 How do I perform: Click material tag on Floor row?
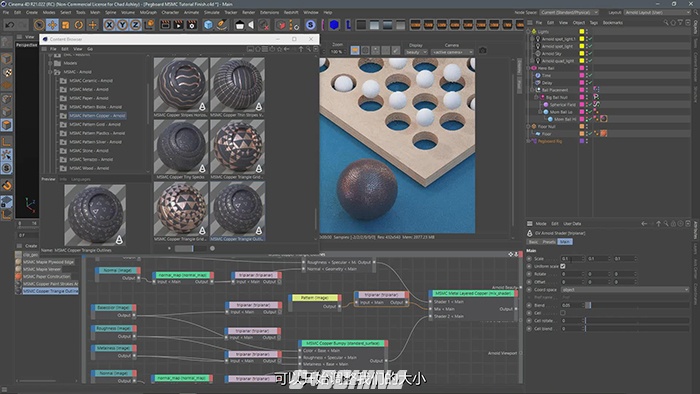click(x=604, y=133)
